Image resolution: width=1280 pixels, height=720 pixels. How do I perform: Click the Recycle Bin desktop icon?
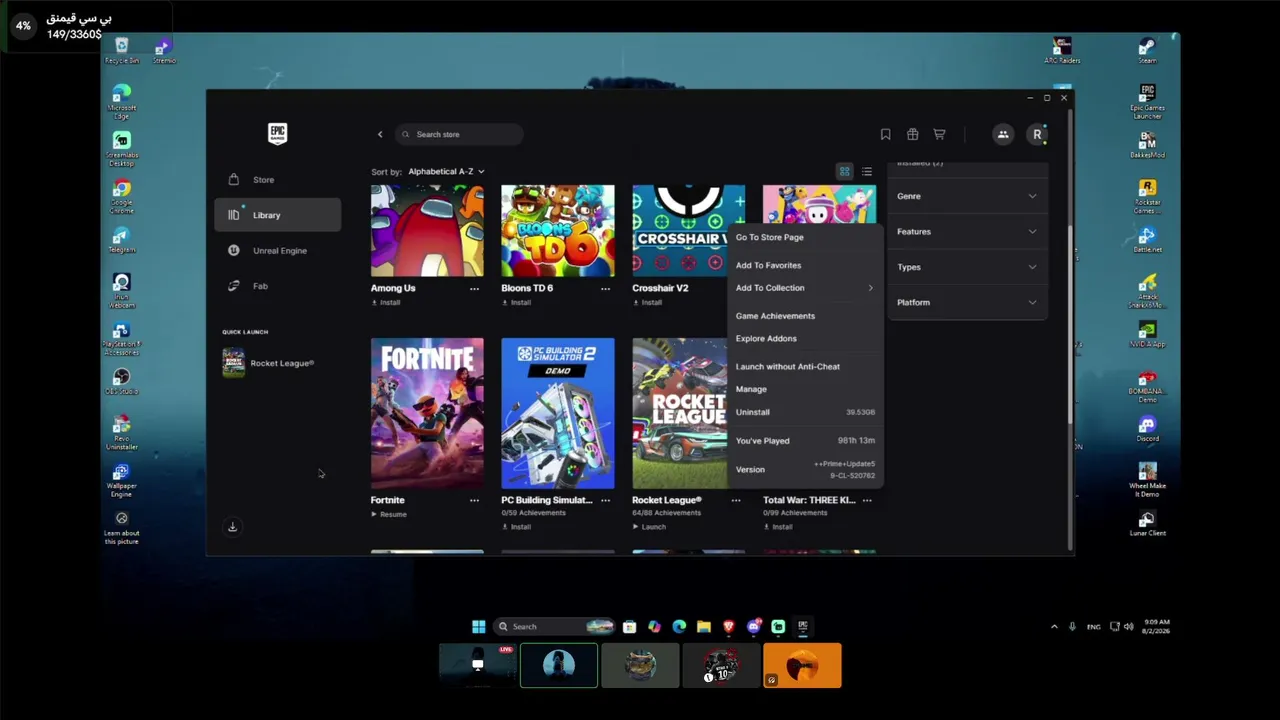(x=122, y=50)
